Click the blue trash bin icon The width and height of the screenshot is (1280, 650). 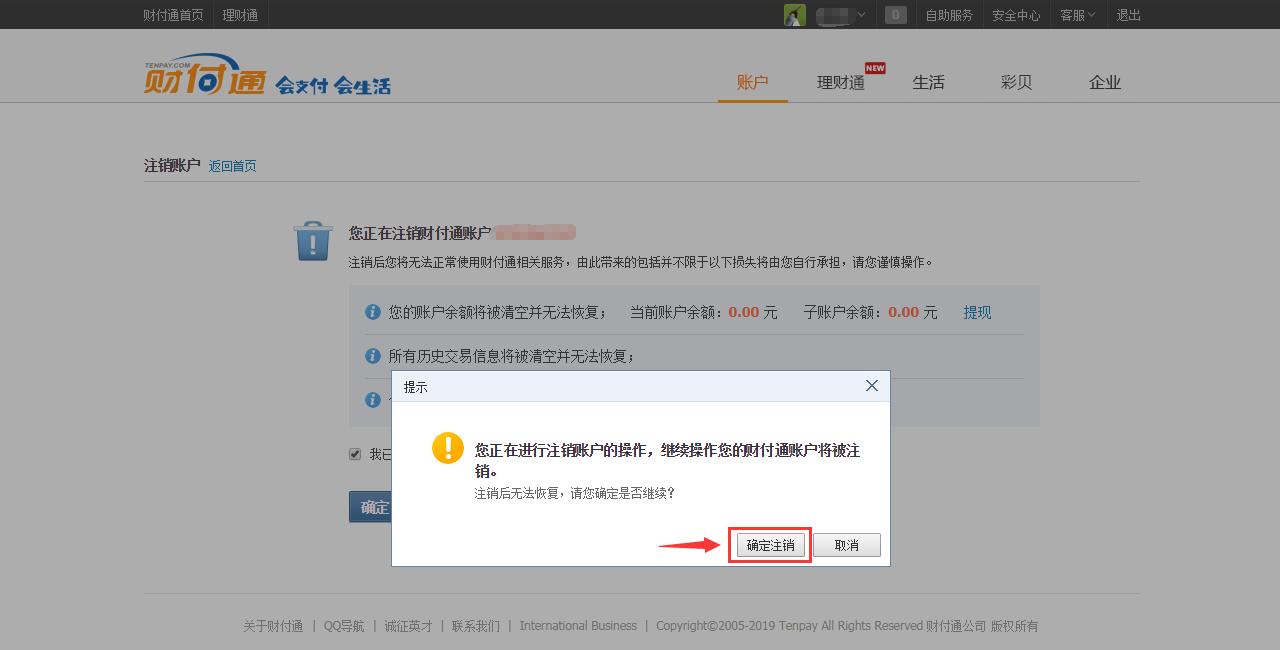click(x=313, y=241)
